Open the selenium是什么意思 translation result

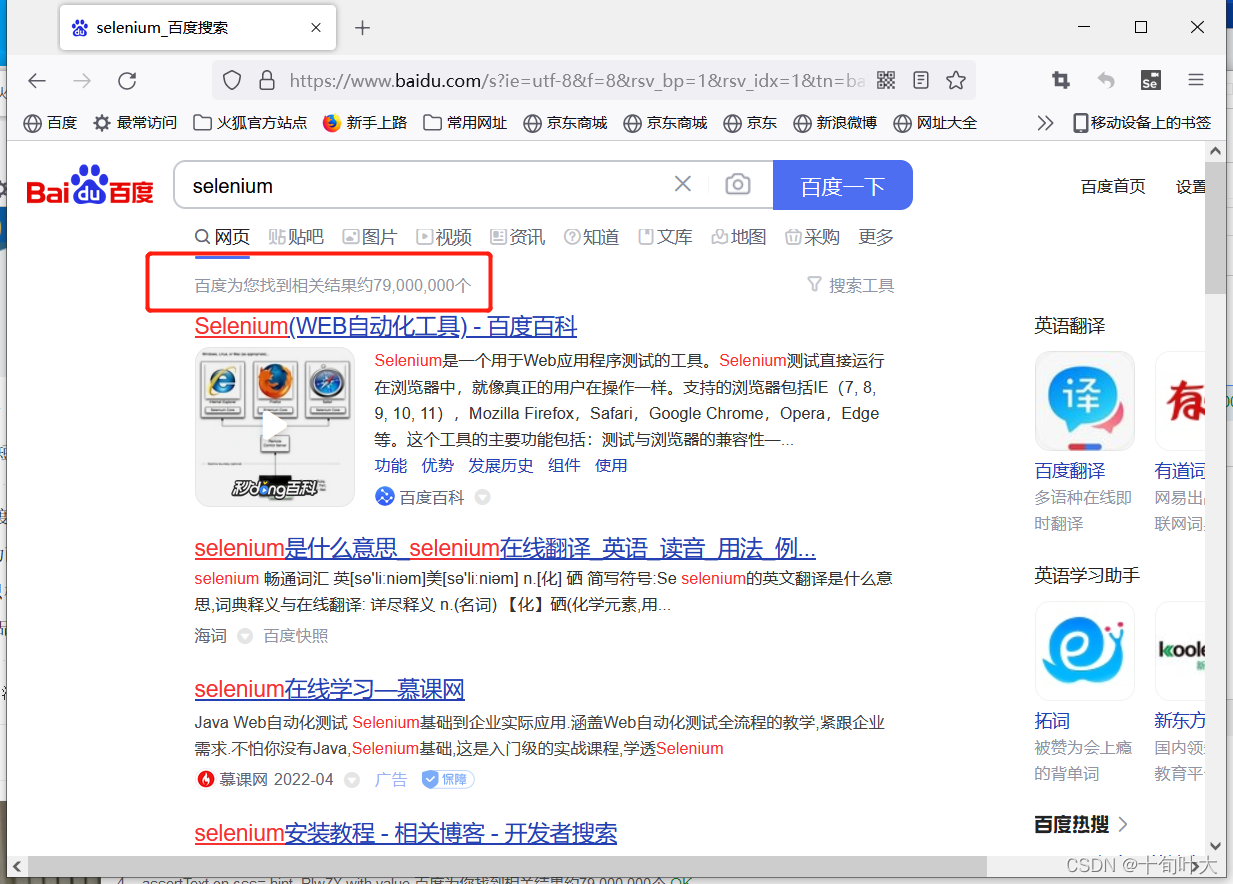pyautogui.click(x=505, y=548)
